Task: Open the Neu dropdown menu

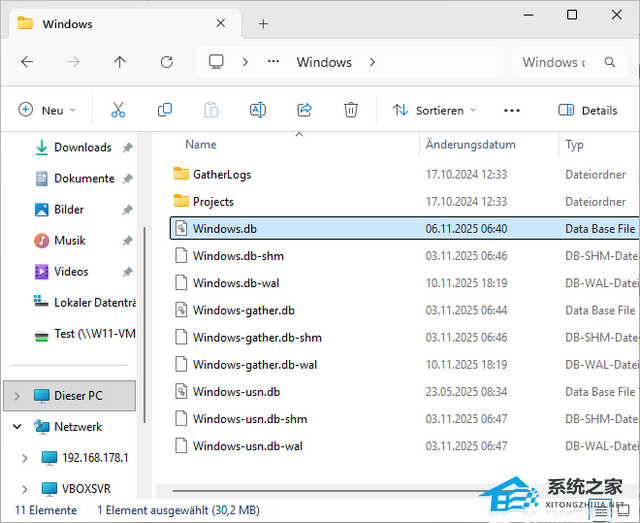Action: [x=47, y=110]
